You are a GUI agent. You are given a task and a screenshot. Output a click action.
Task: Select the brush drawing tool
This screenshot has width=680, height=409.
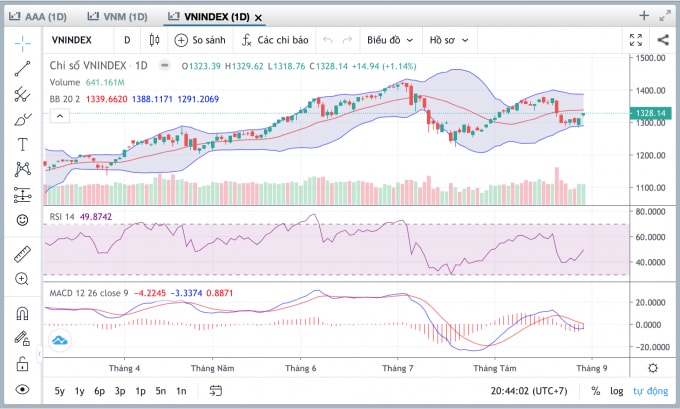tap(23, 119)
